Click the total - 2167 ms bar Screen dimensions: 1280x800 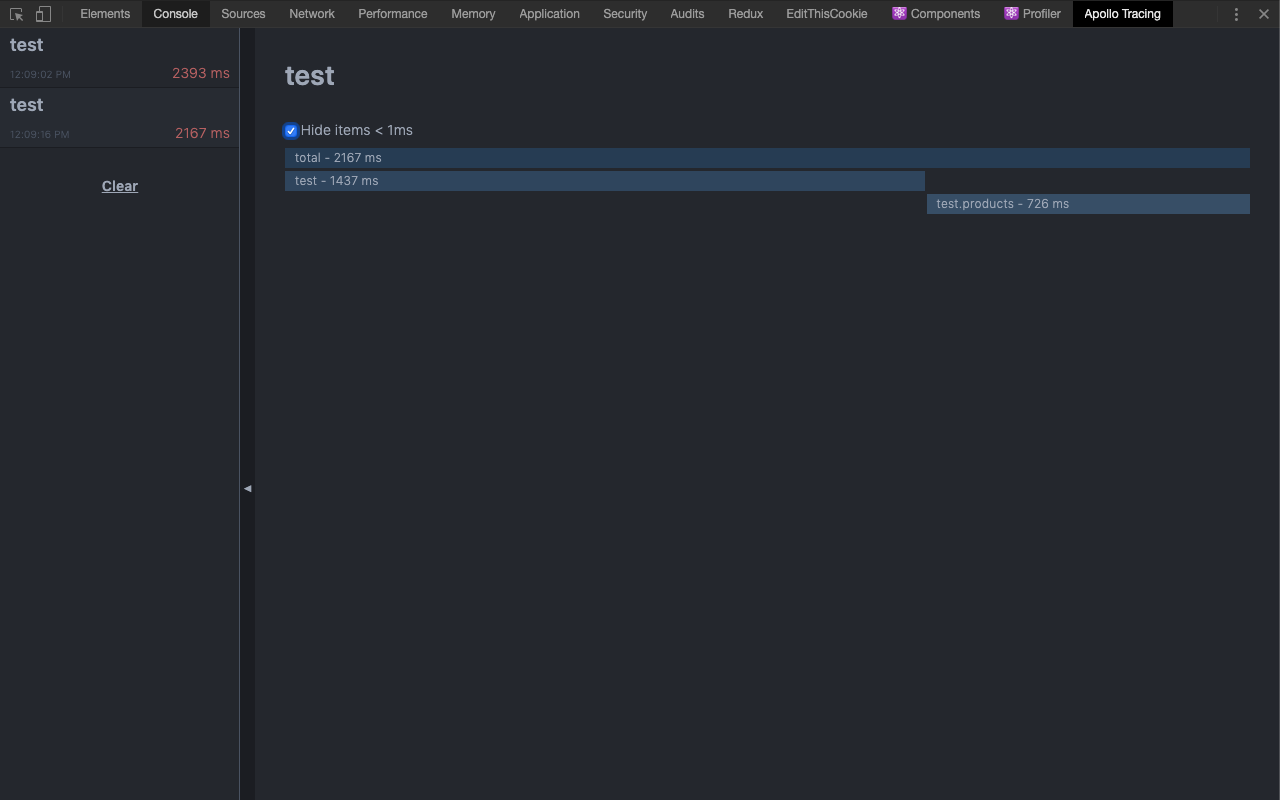pos(767,158)
